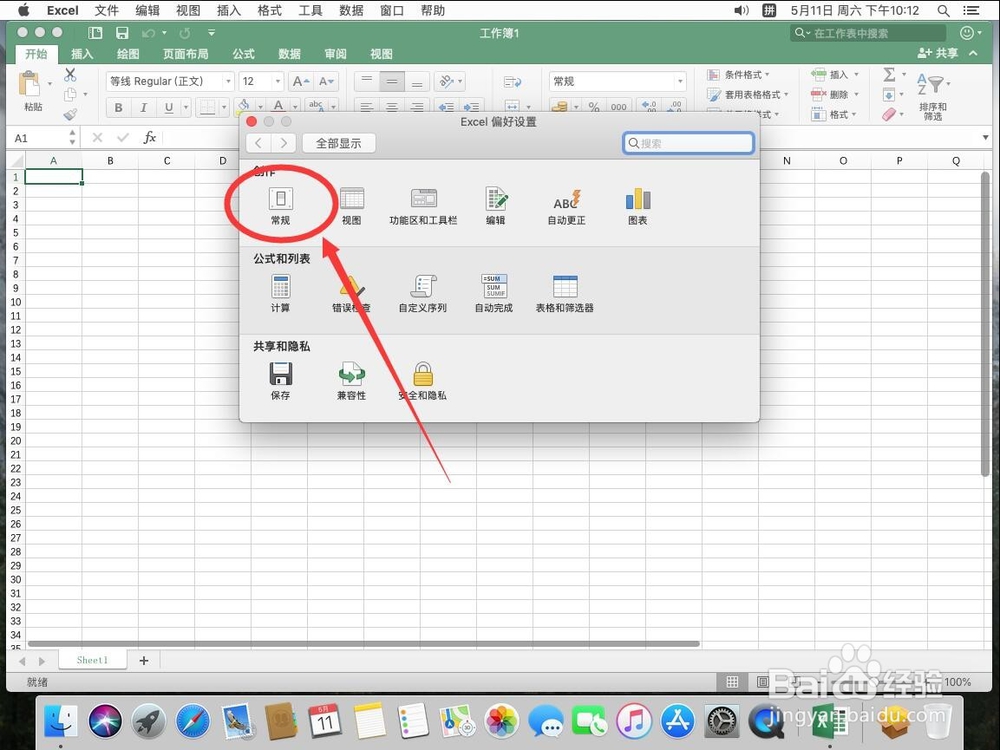Toggle Underline formatting button
The width and height of the screenshot is (1000, 750).
168,108
